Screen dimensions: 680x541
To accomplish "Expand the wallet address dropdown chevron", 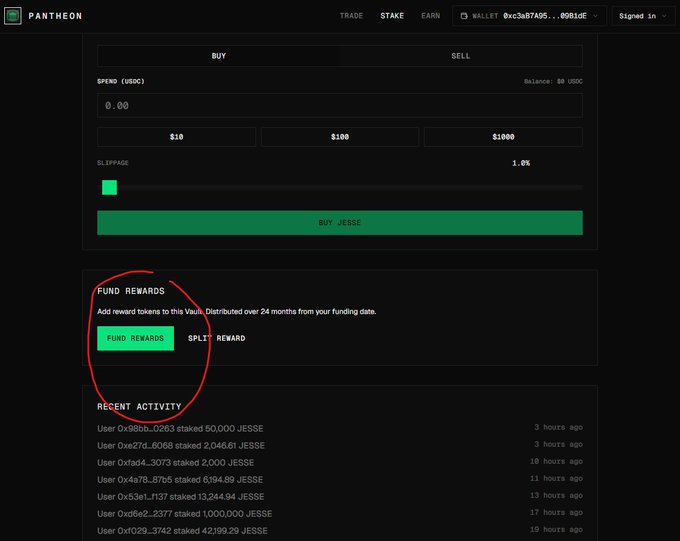I will (595, 16).
